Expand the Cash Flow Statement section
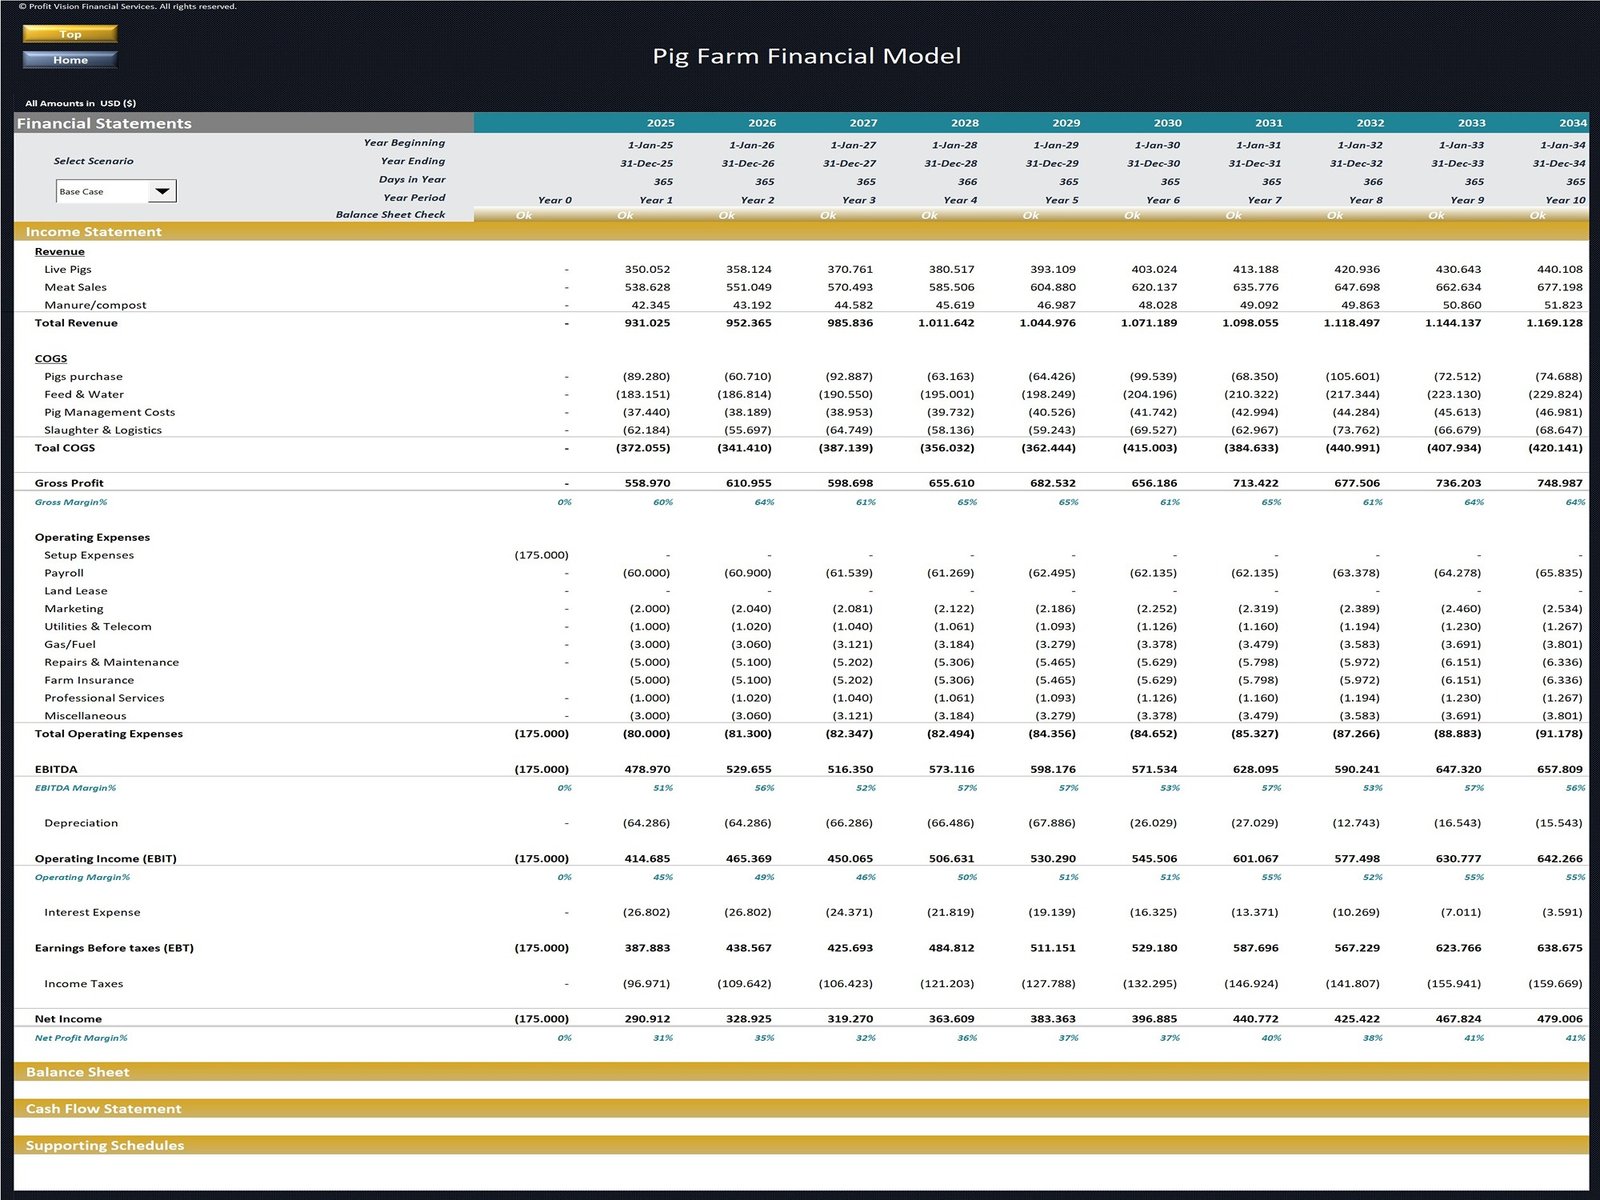The height and width of the screenshot is (1200, 1600). (x=104, y=1109)
